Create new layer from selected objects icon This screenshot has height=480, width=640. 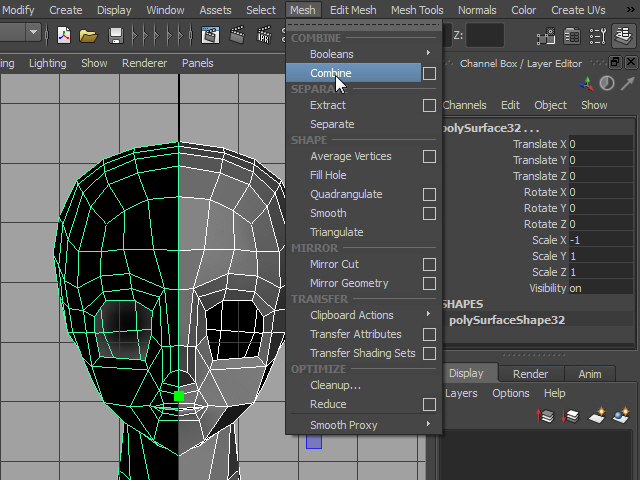[x=621, y=415]
